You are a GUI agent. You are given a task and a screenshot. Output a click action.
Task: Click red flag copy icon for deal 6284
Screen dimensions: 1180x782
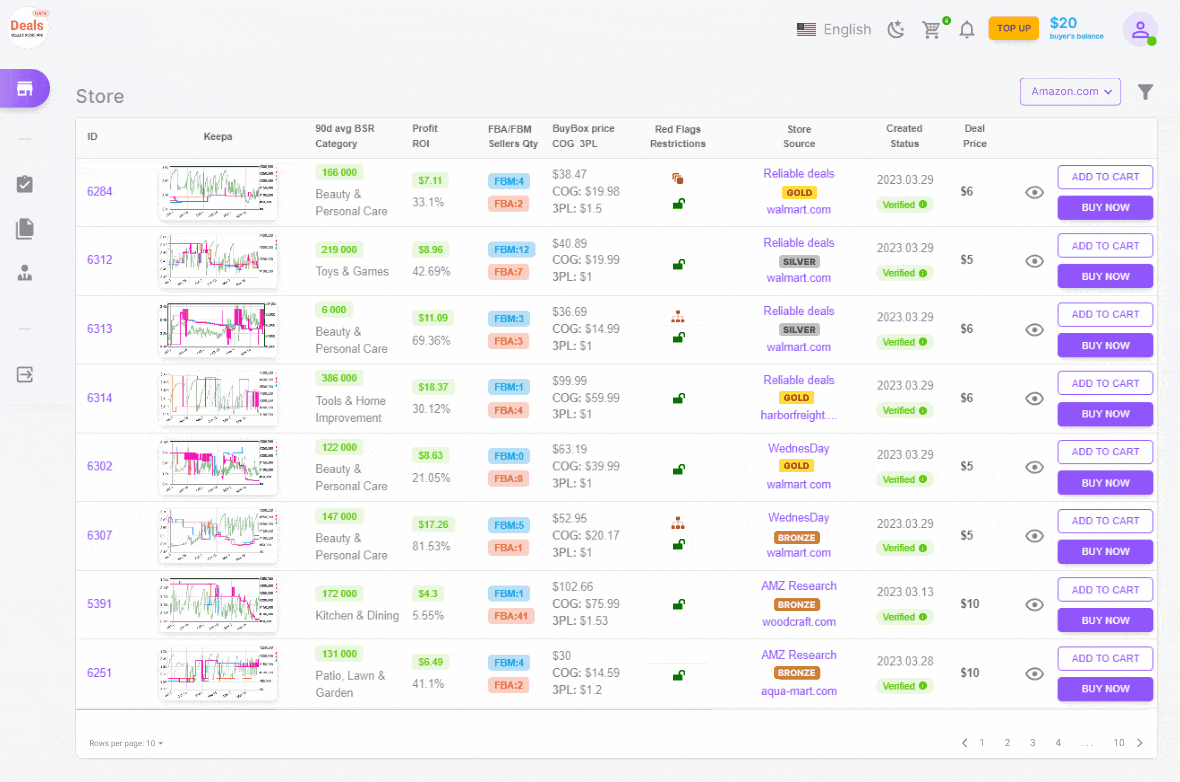[678, 178]
